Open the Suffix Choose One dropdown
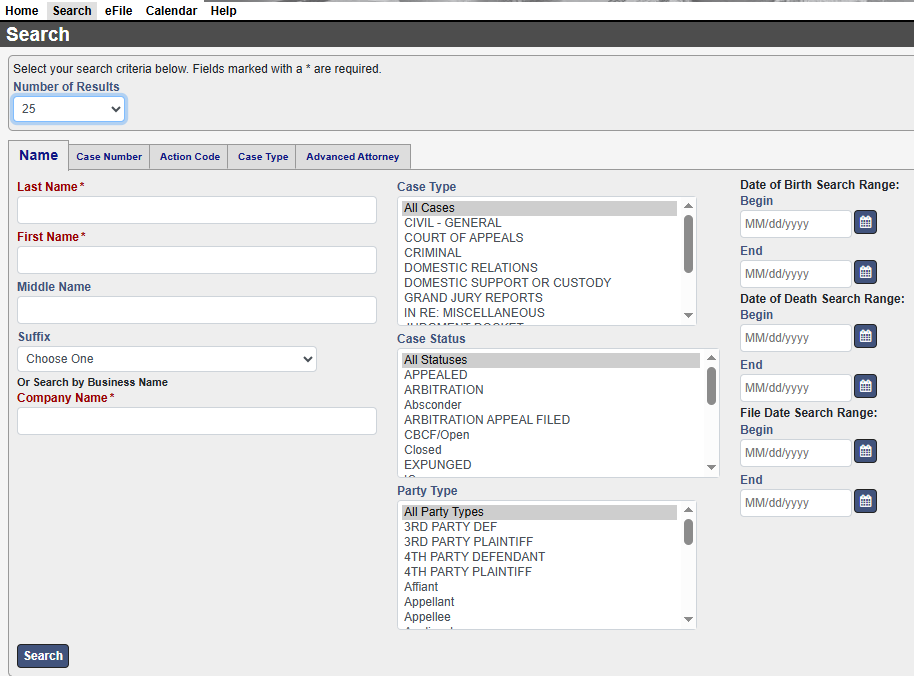The image size is (914, 676). pyautogui.click(x=166, y=359)
